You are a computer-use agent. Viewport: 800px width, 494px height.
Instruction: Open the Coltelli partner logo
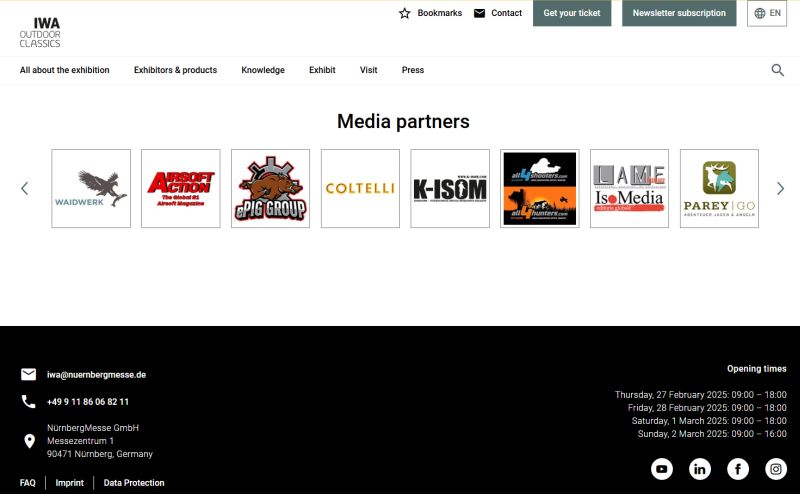click(x=360, y=188)
